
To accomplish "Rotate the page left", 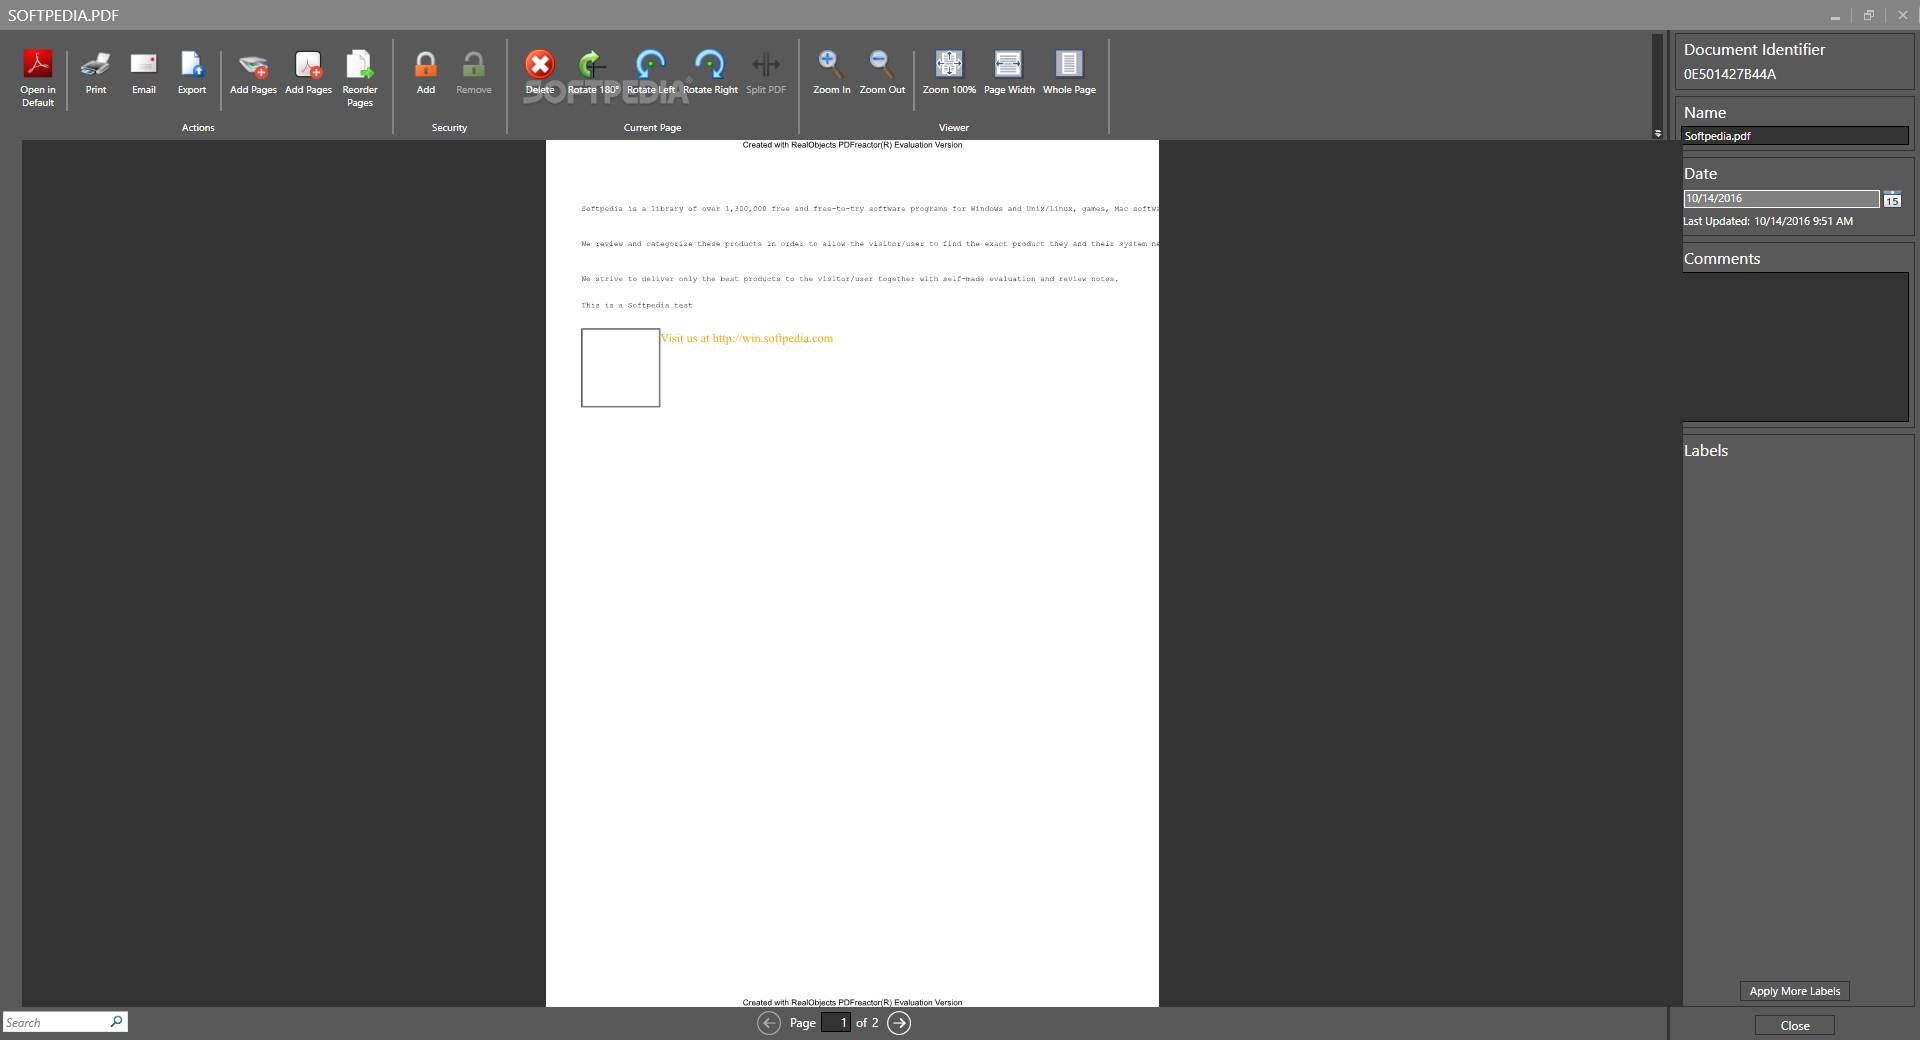I will tap(651, 72).
